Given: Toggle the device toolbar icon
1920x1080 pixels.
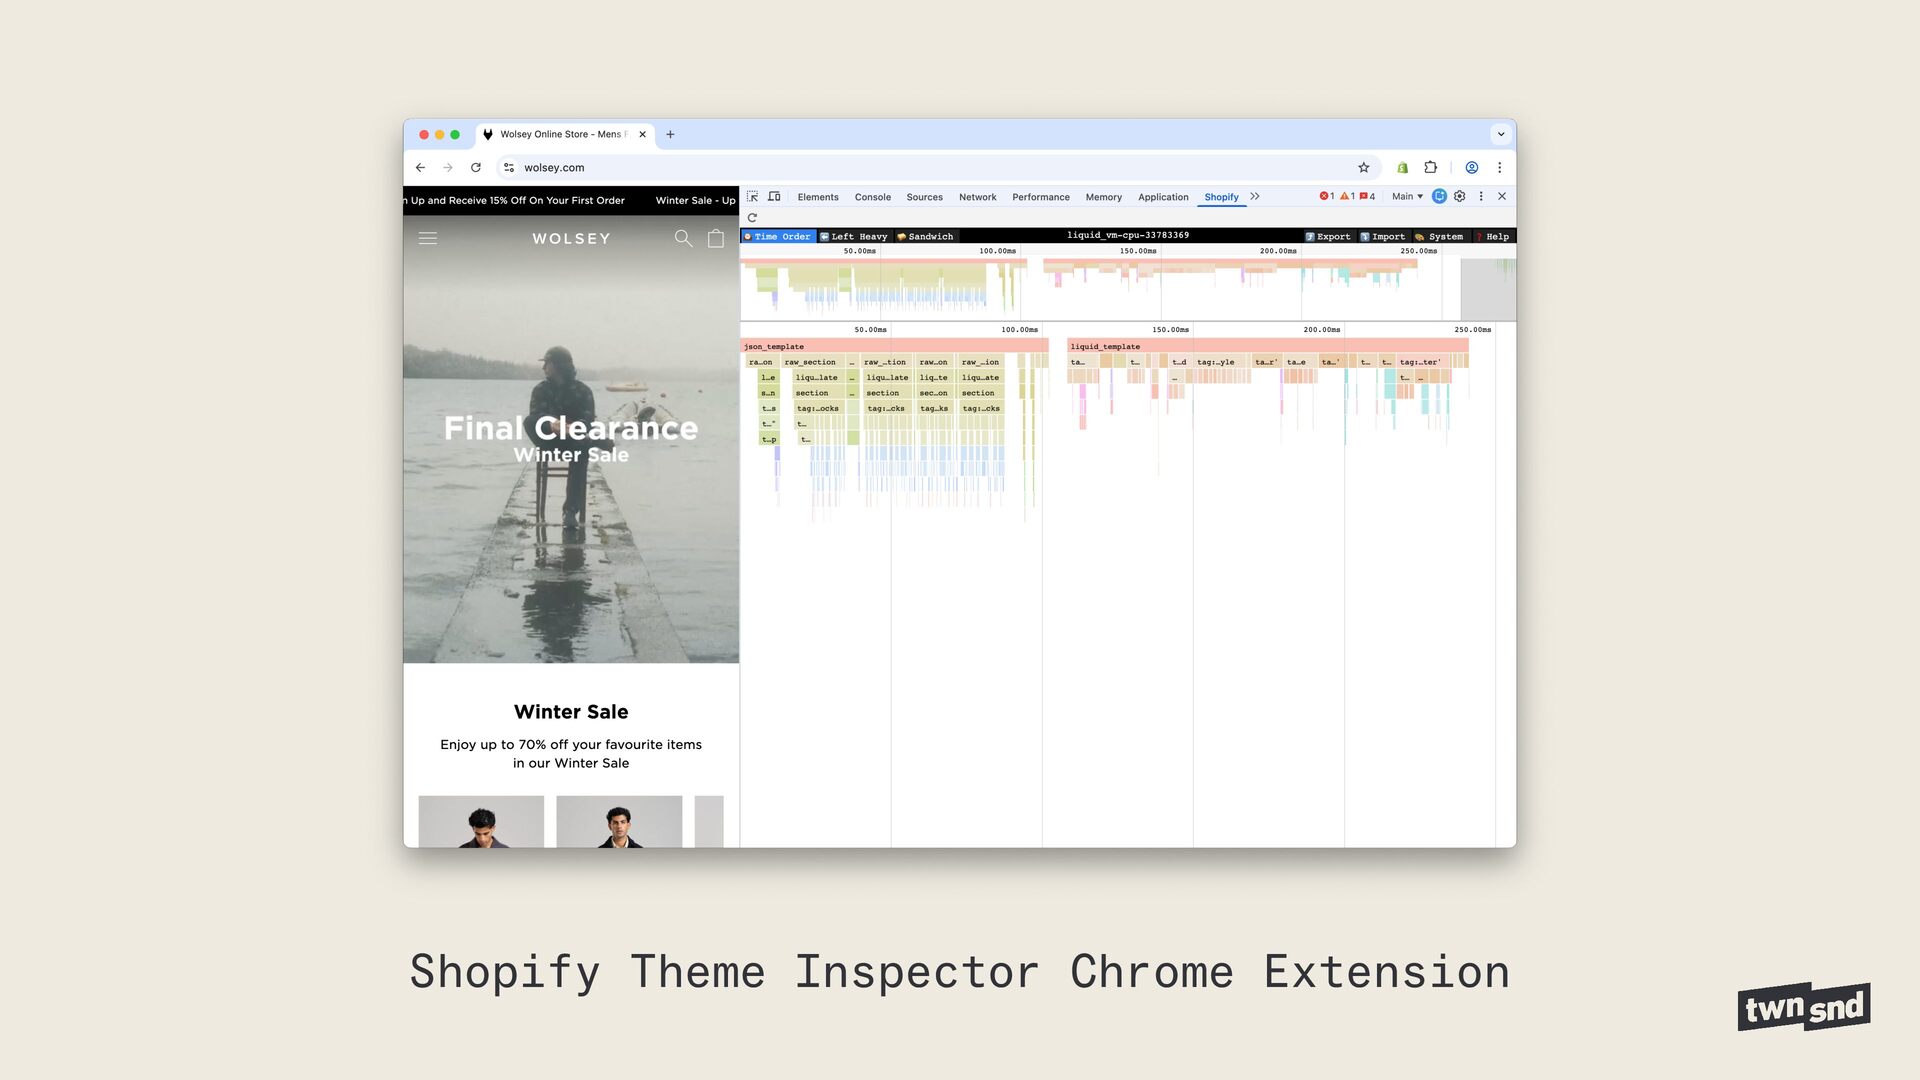Looking at the screenshot, I should [x=774, y=197].
